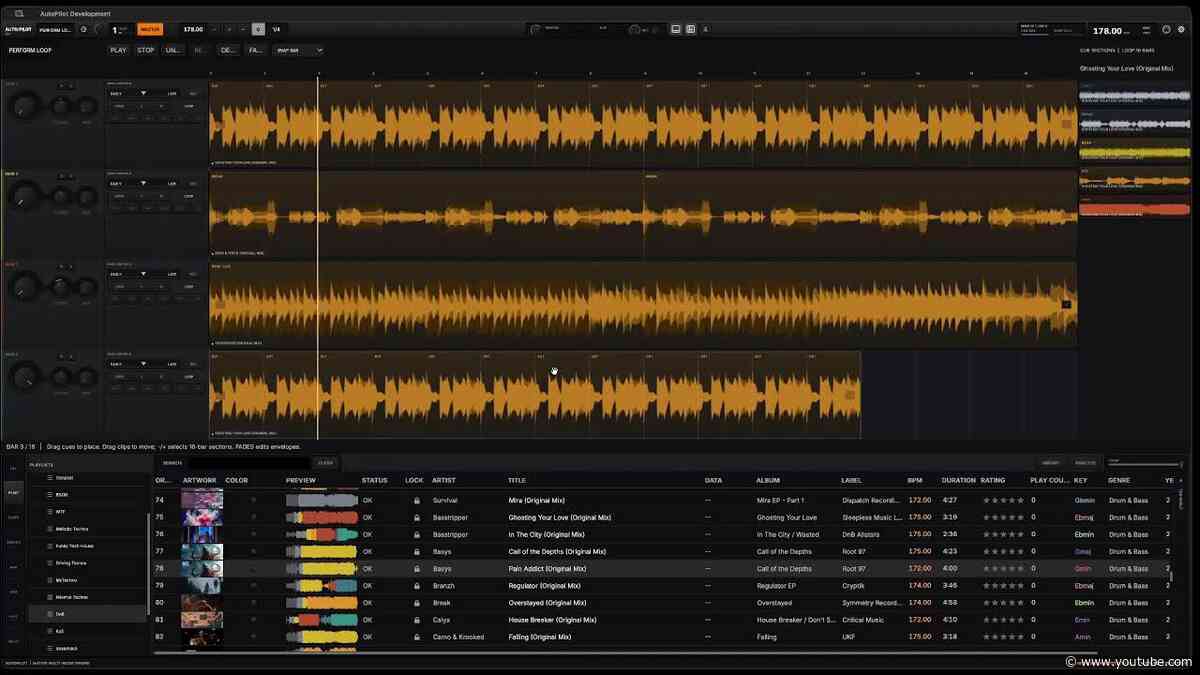Toggle the lock for the Overstayed track
The width and height of the screenshot is (1200, 675).
416,602
